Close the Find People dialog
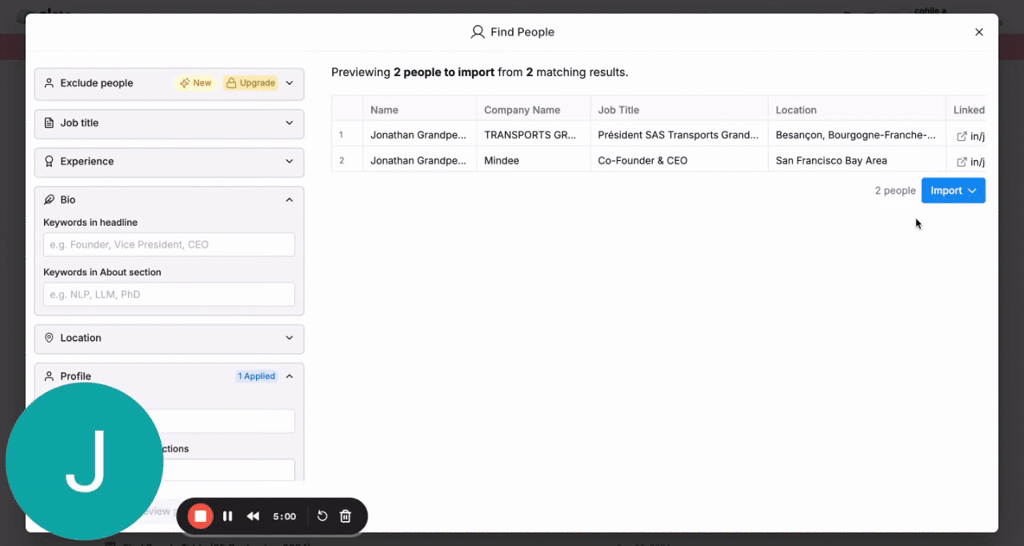The image size is (1024, 546). tap(979, 32)
